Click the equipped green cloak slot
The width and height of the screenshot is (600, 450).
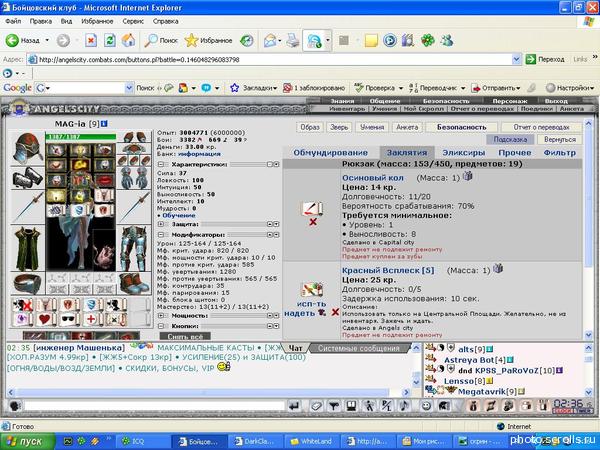click(x=27, y=248)
